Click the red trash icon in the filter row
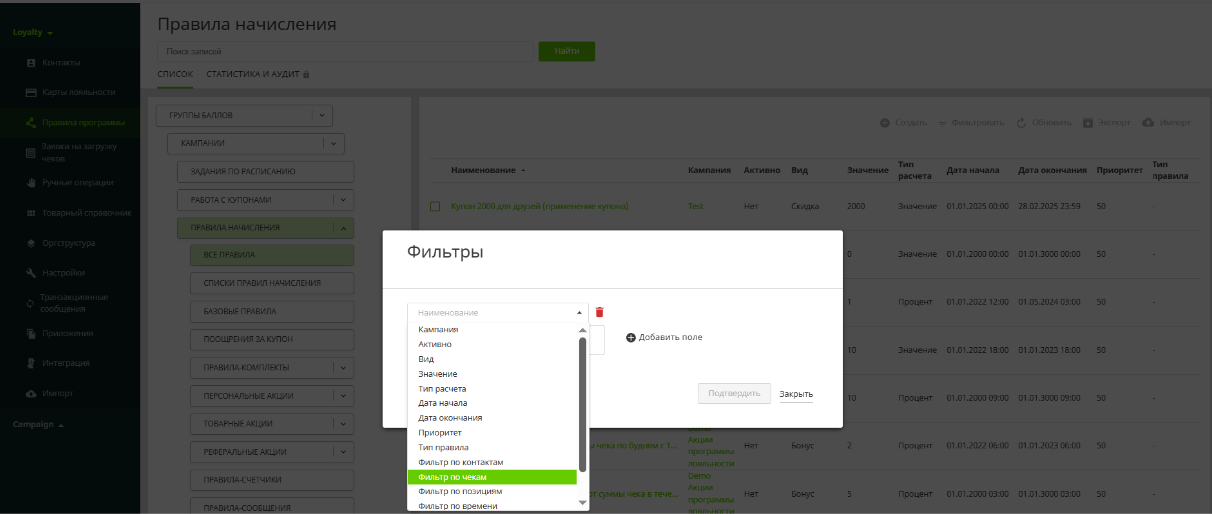The image size is (1212, 514). [600, 313]
